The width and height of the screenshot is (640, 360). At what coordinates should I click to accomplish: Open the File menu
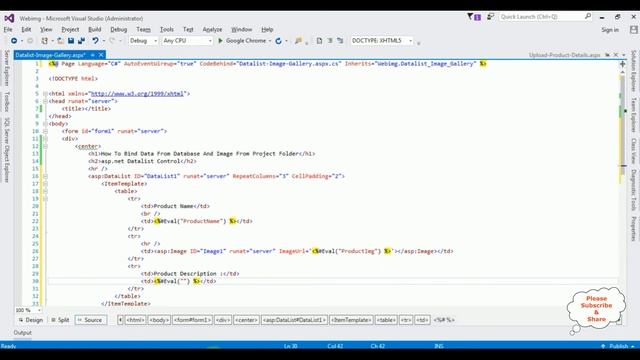coord(8,30)
